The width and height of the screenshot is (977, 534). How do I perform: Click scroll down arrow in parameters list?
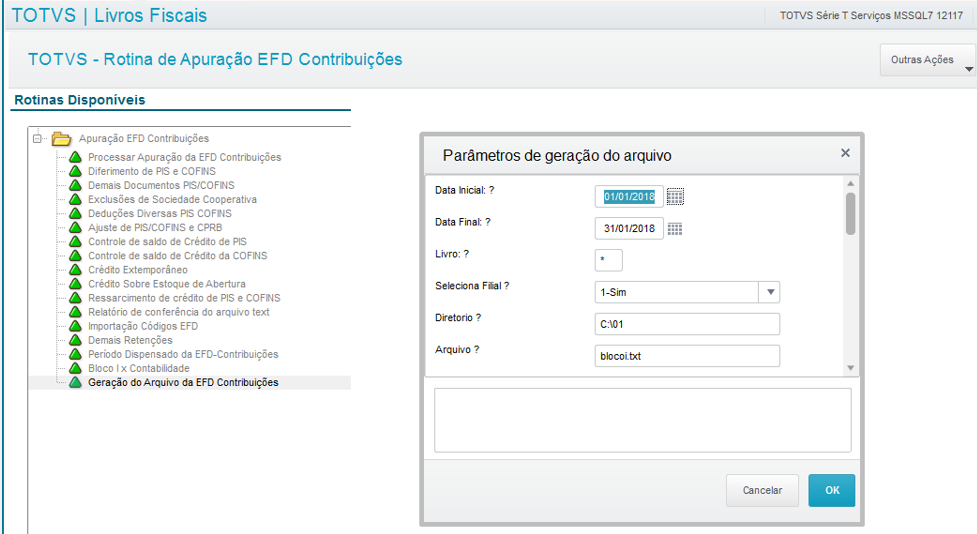851,368
